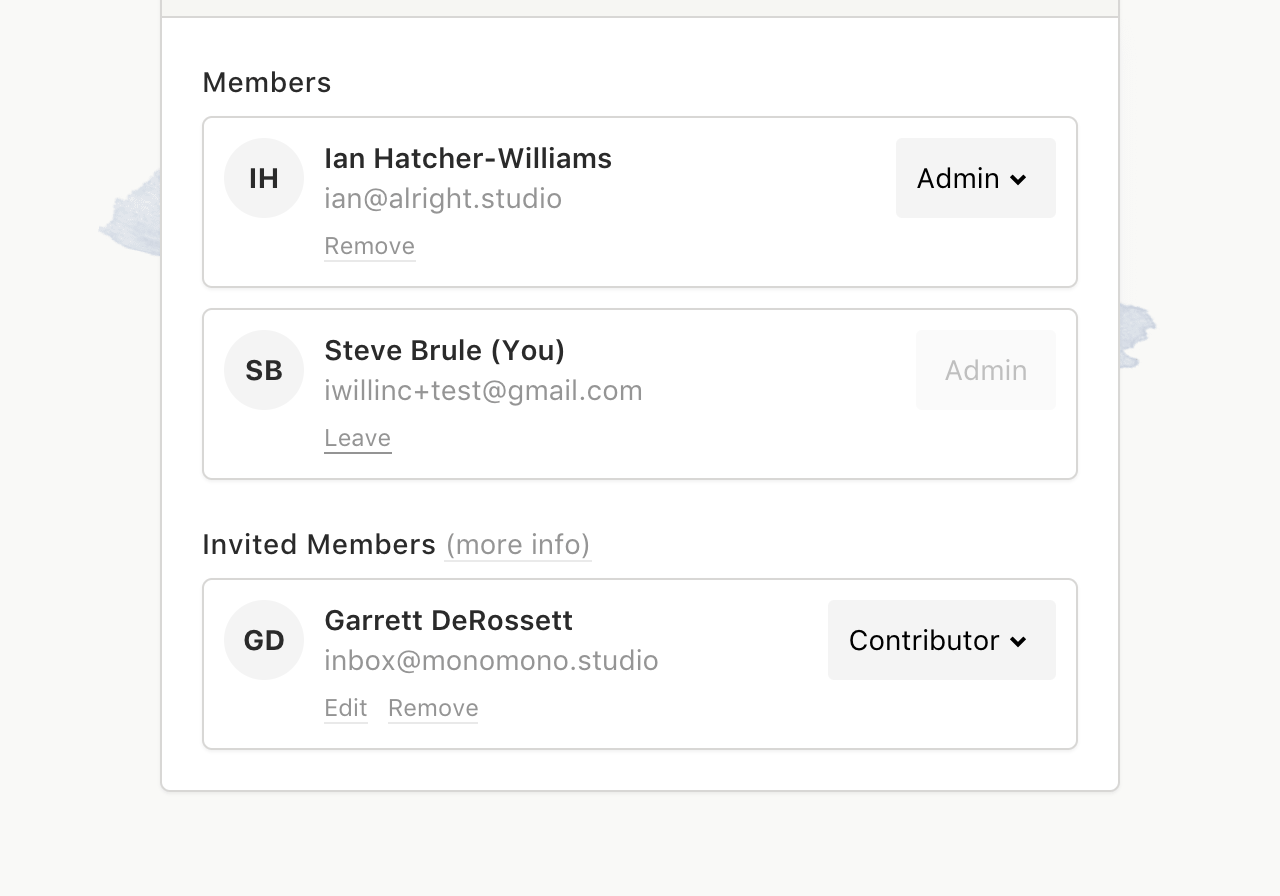Screen dimensions: 1280x896
Task: Click the GD avatar for Garrett DeRossett
Action: (264, 640)
